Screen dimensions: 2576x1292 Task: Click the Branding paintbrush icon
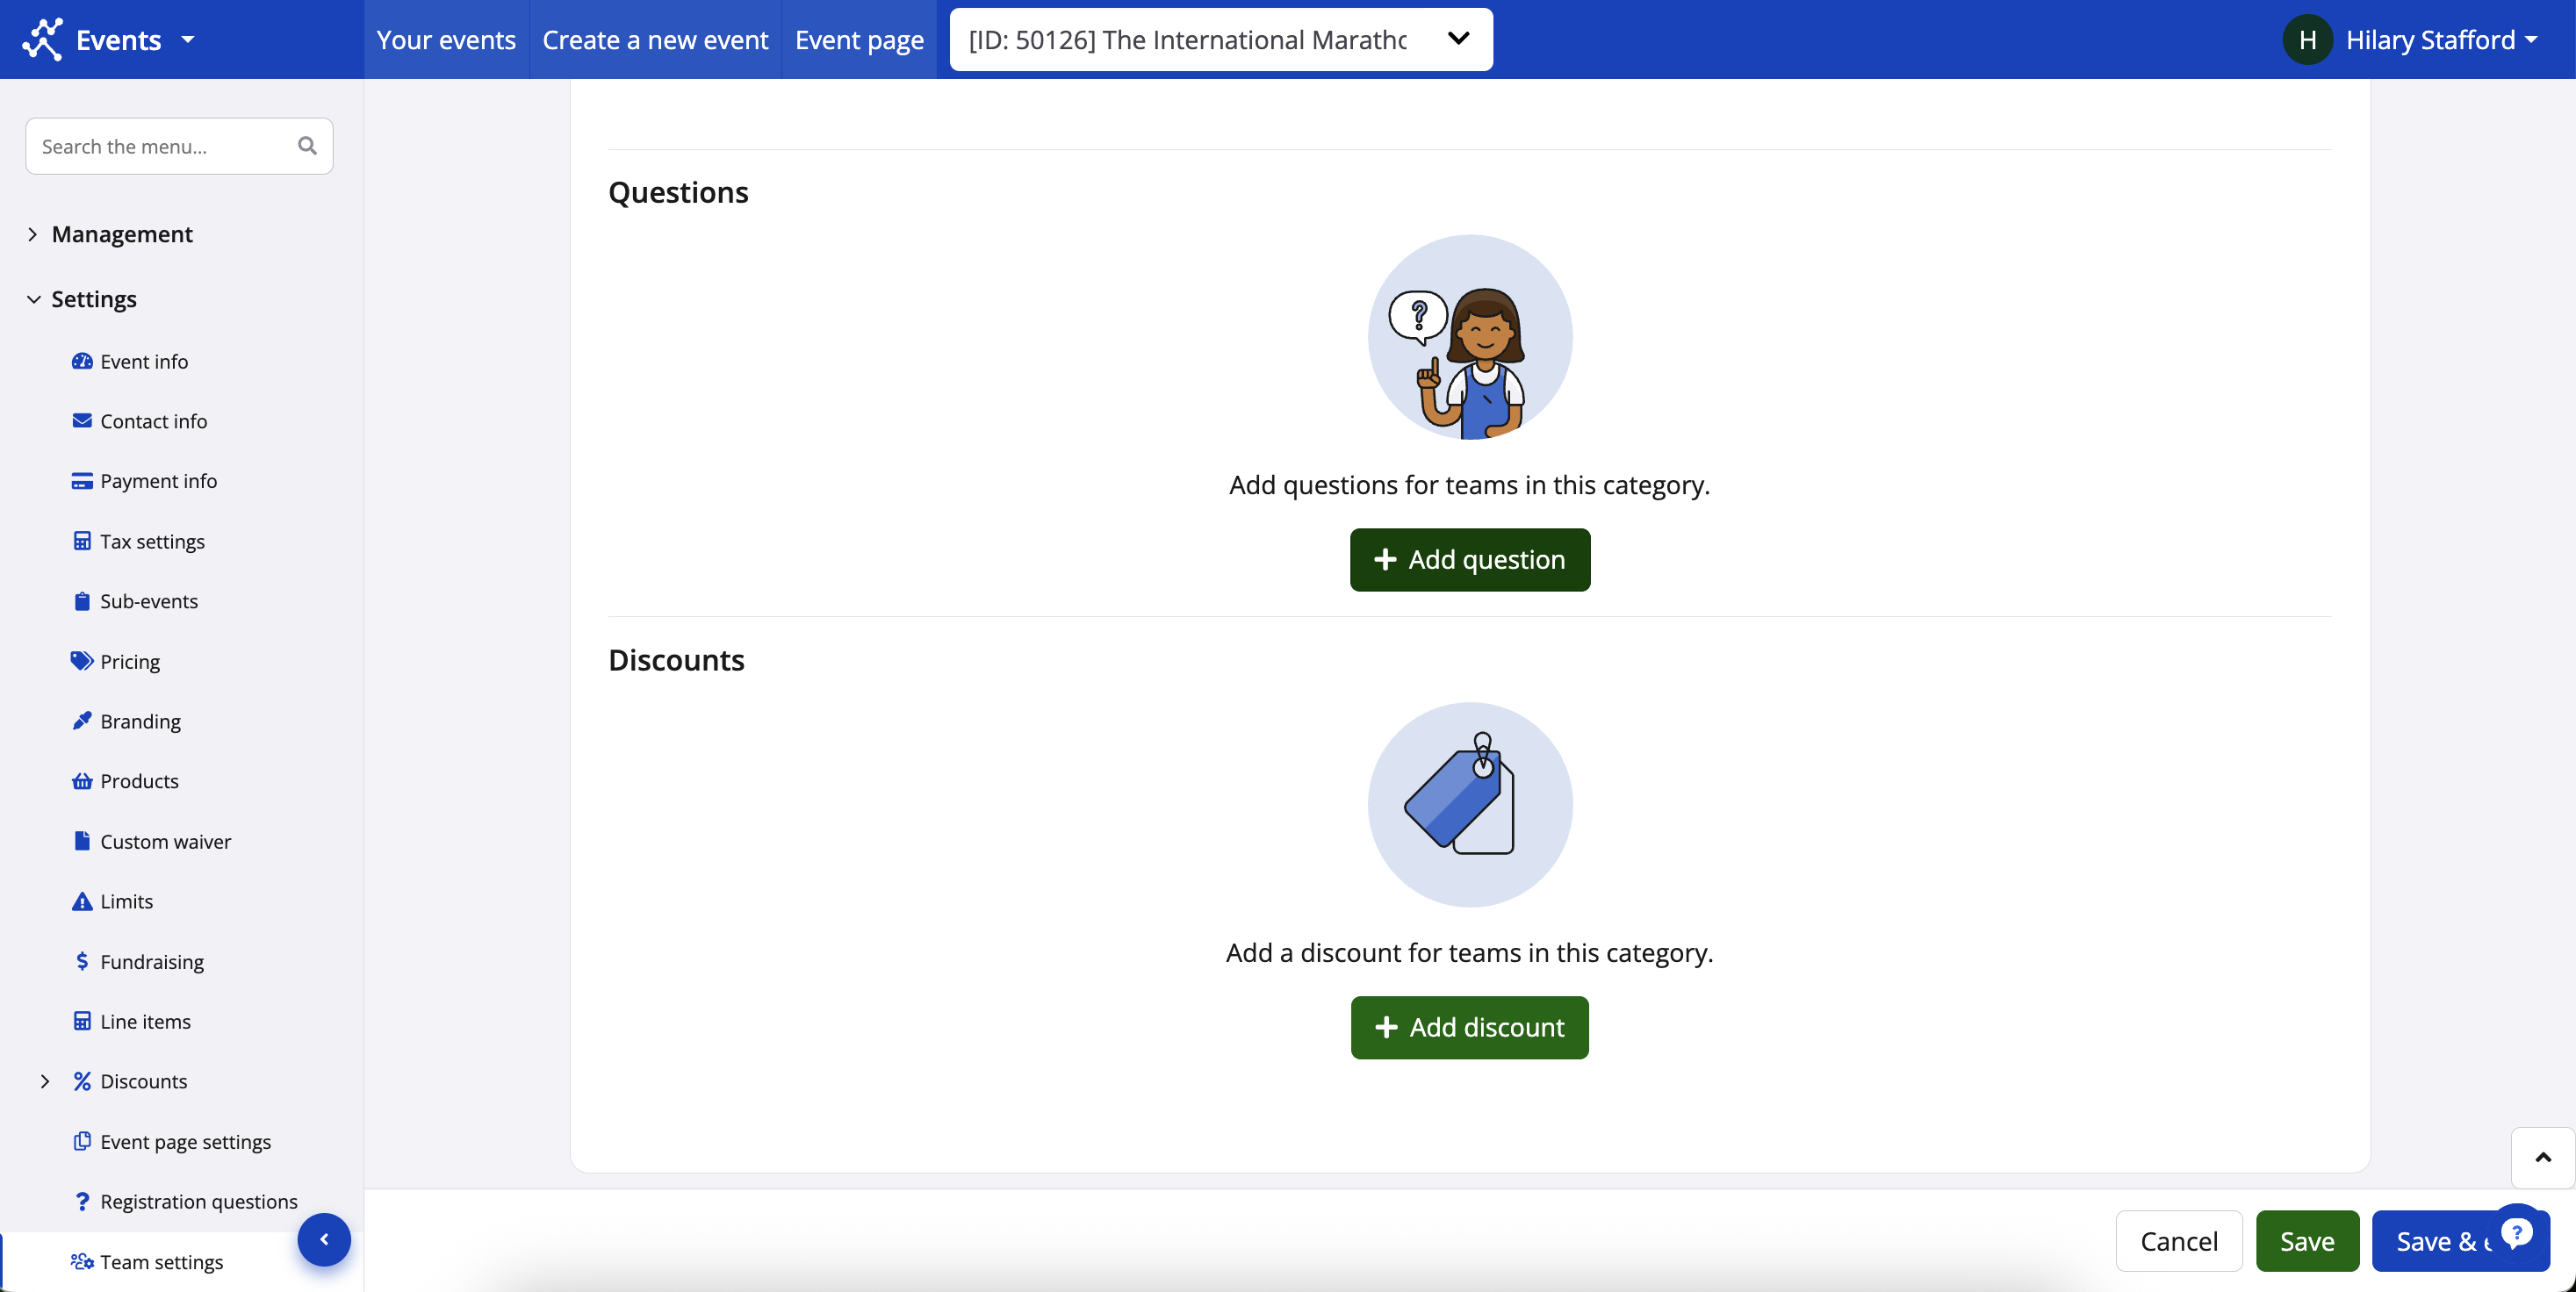point(82,721)
